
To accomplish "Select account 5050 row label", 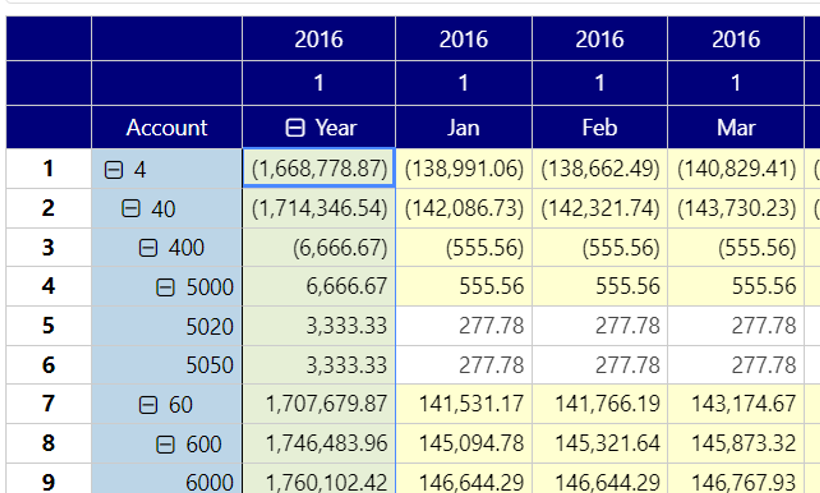I will 209,366.
